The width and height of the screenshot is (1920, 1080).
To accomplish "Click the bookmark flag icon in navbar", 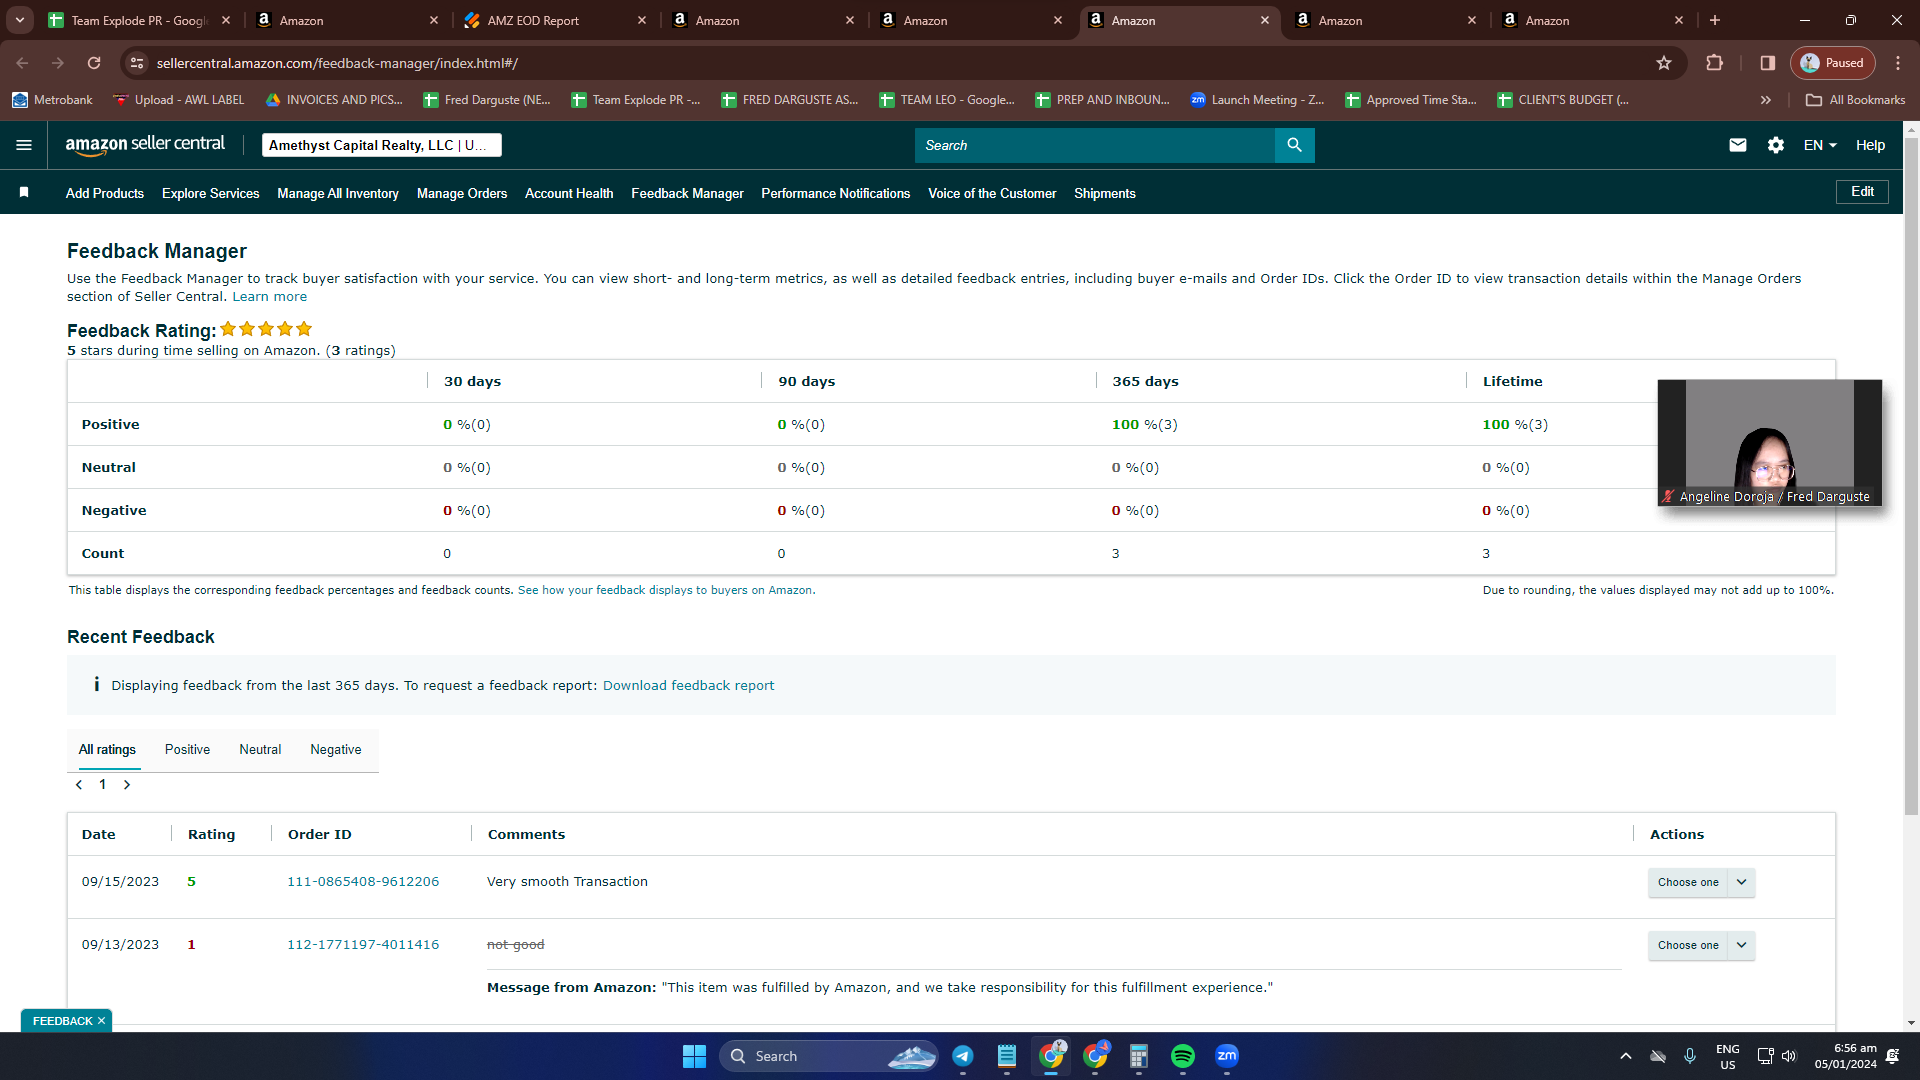I will [24, 192].
